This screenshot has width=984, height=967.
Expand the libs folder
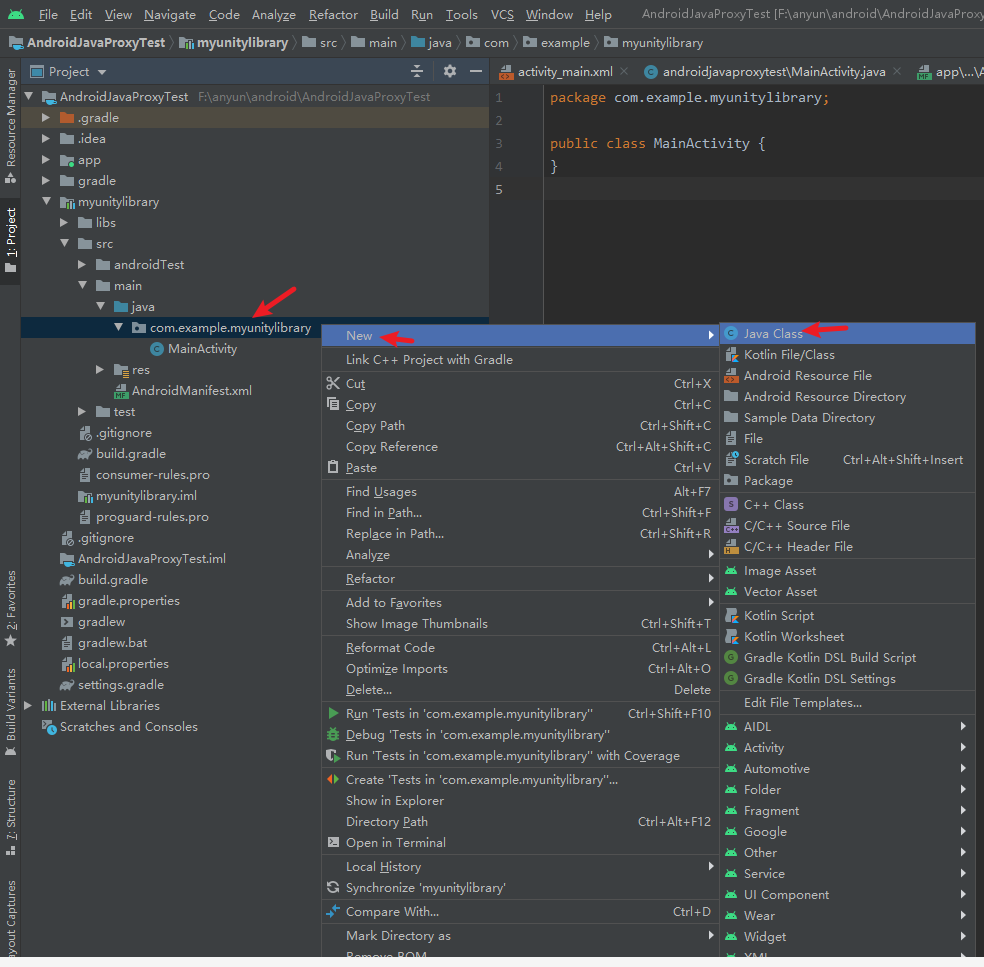click(x=63, y=222)
